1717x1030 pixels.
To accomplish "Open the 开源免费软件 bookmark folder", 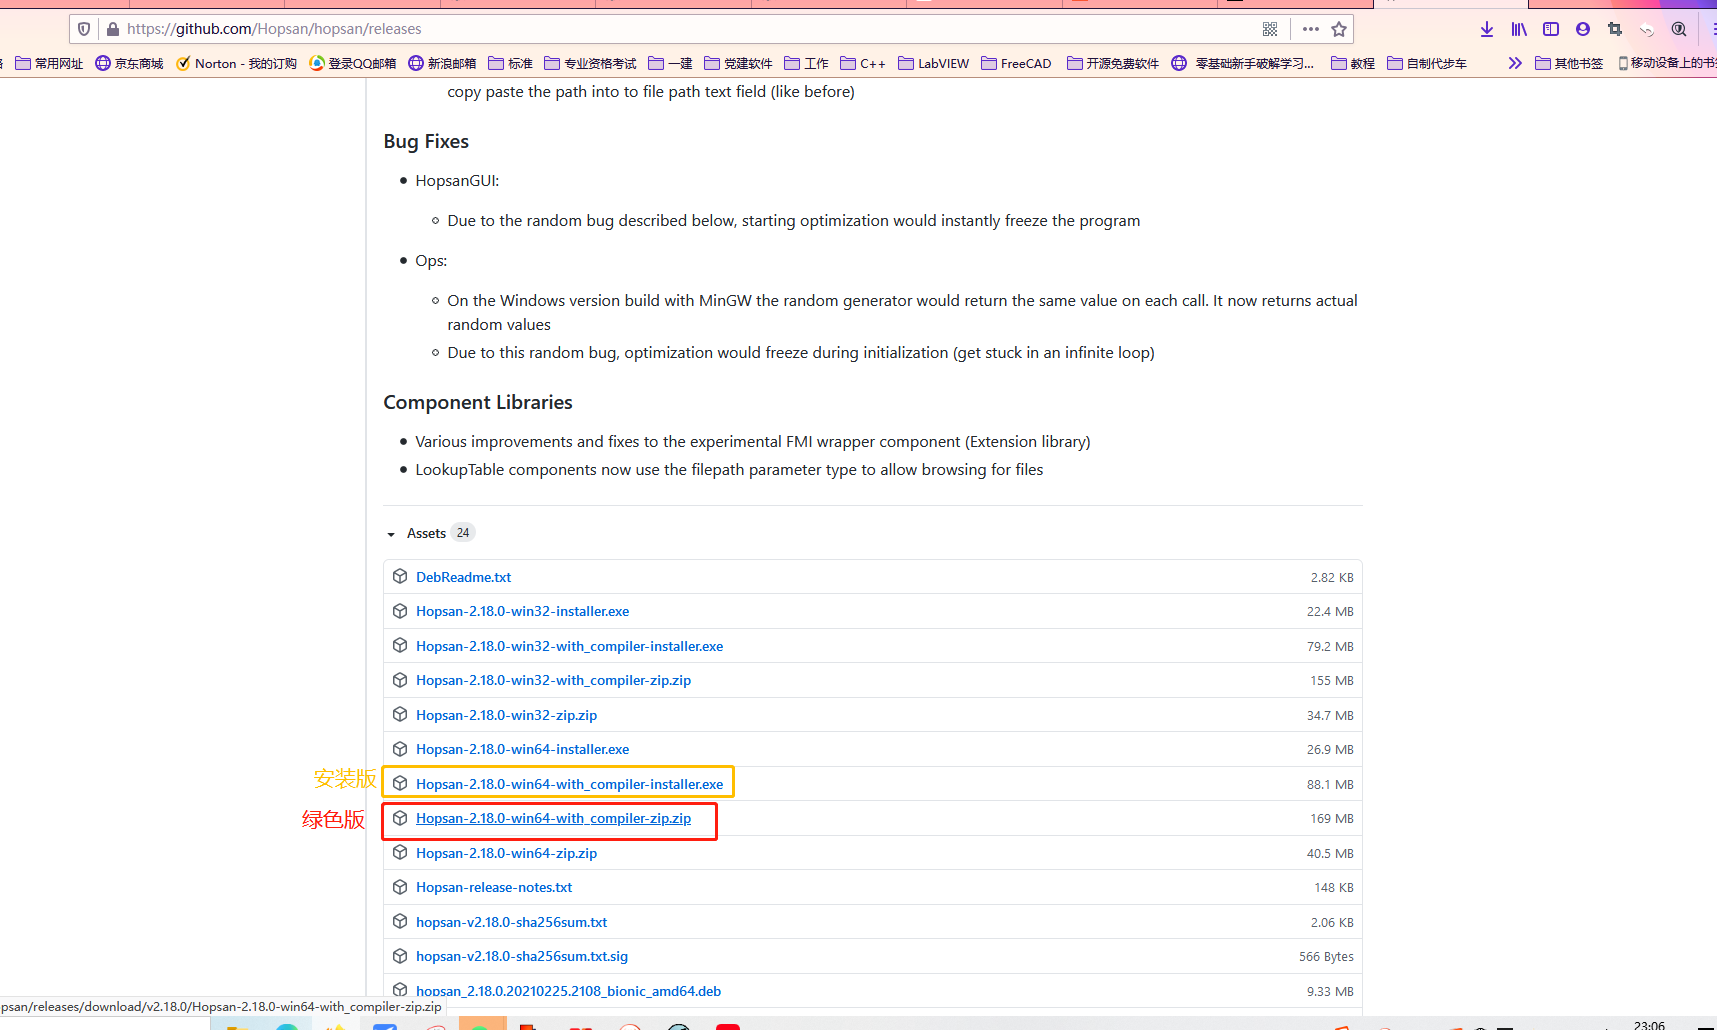I will pos(1113,63).
